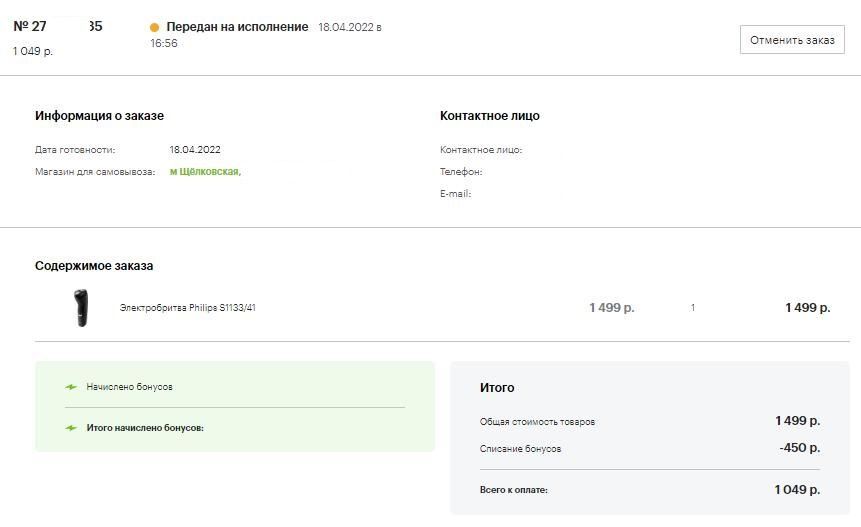The image size is (861, 527).
Task: Click the Дата готовности value 18.04.2022
Action: 195,150
